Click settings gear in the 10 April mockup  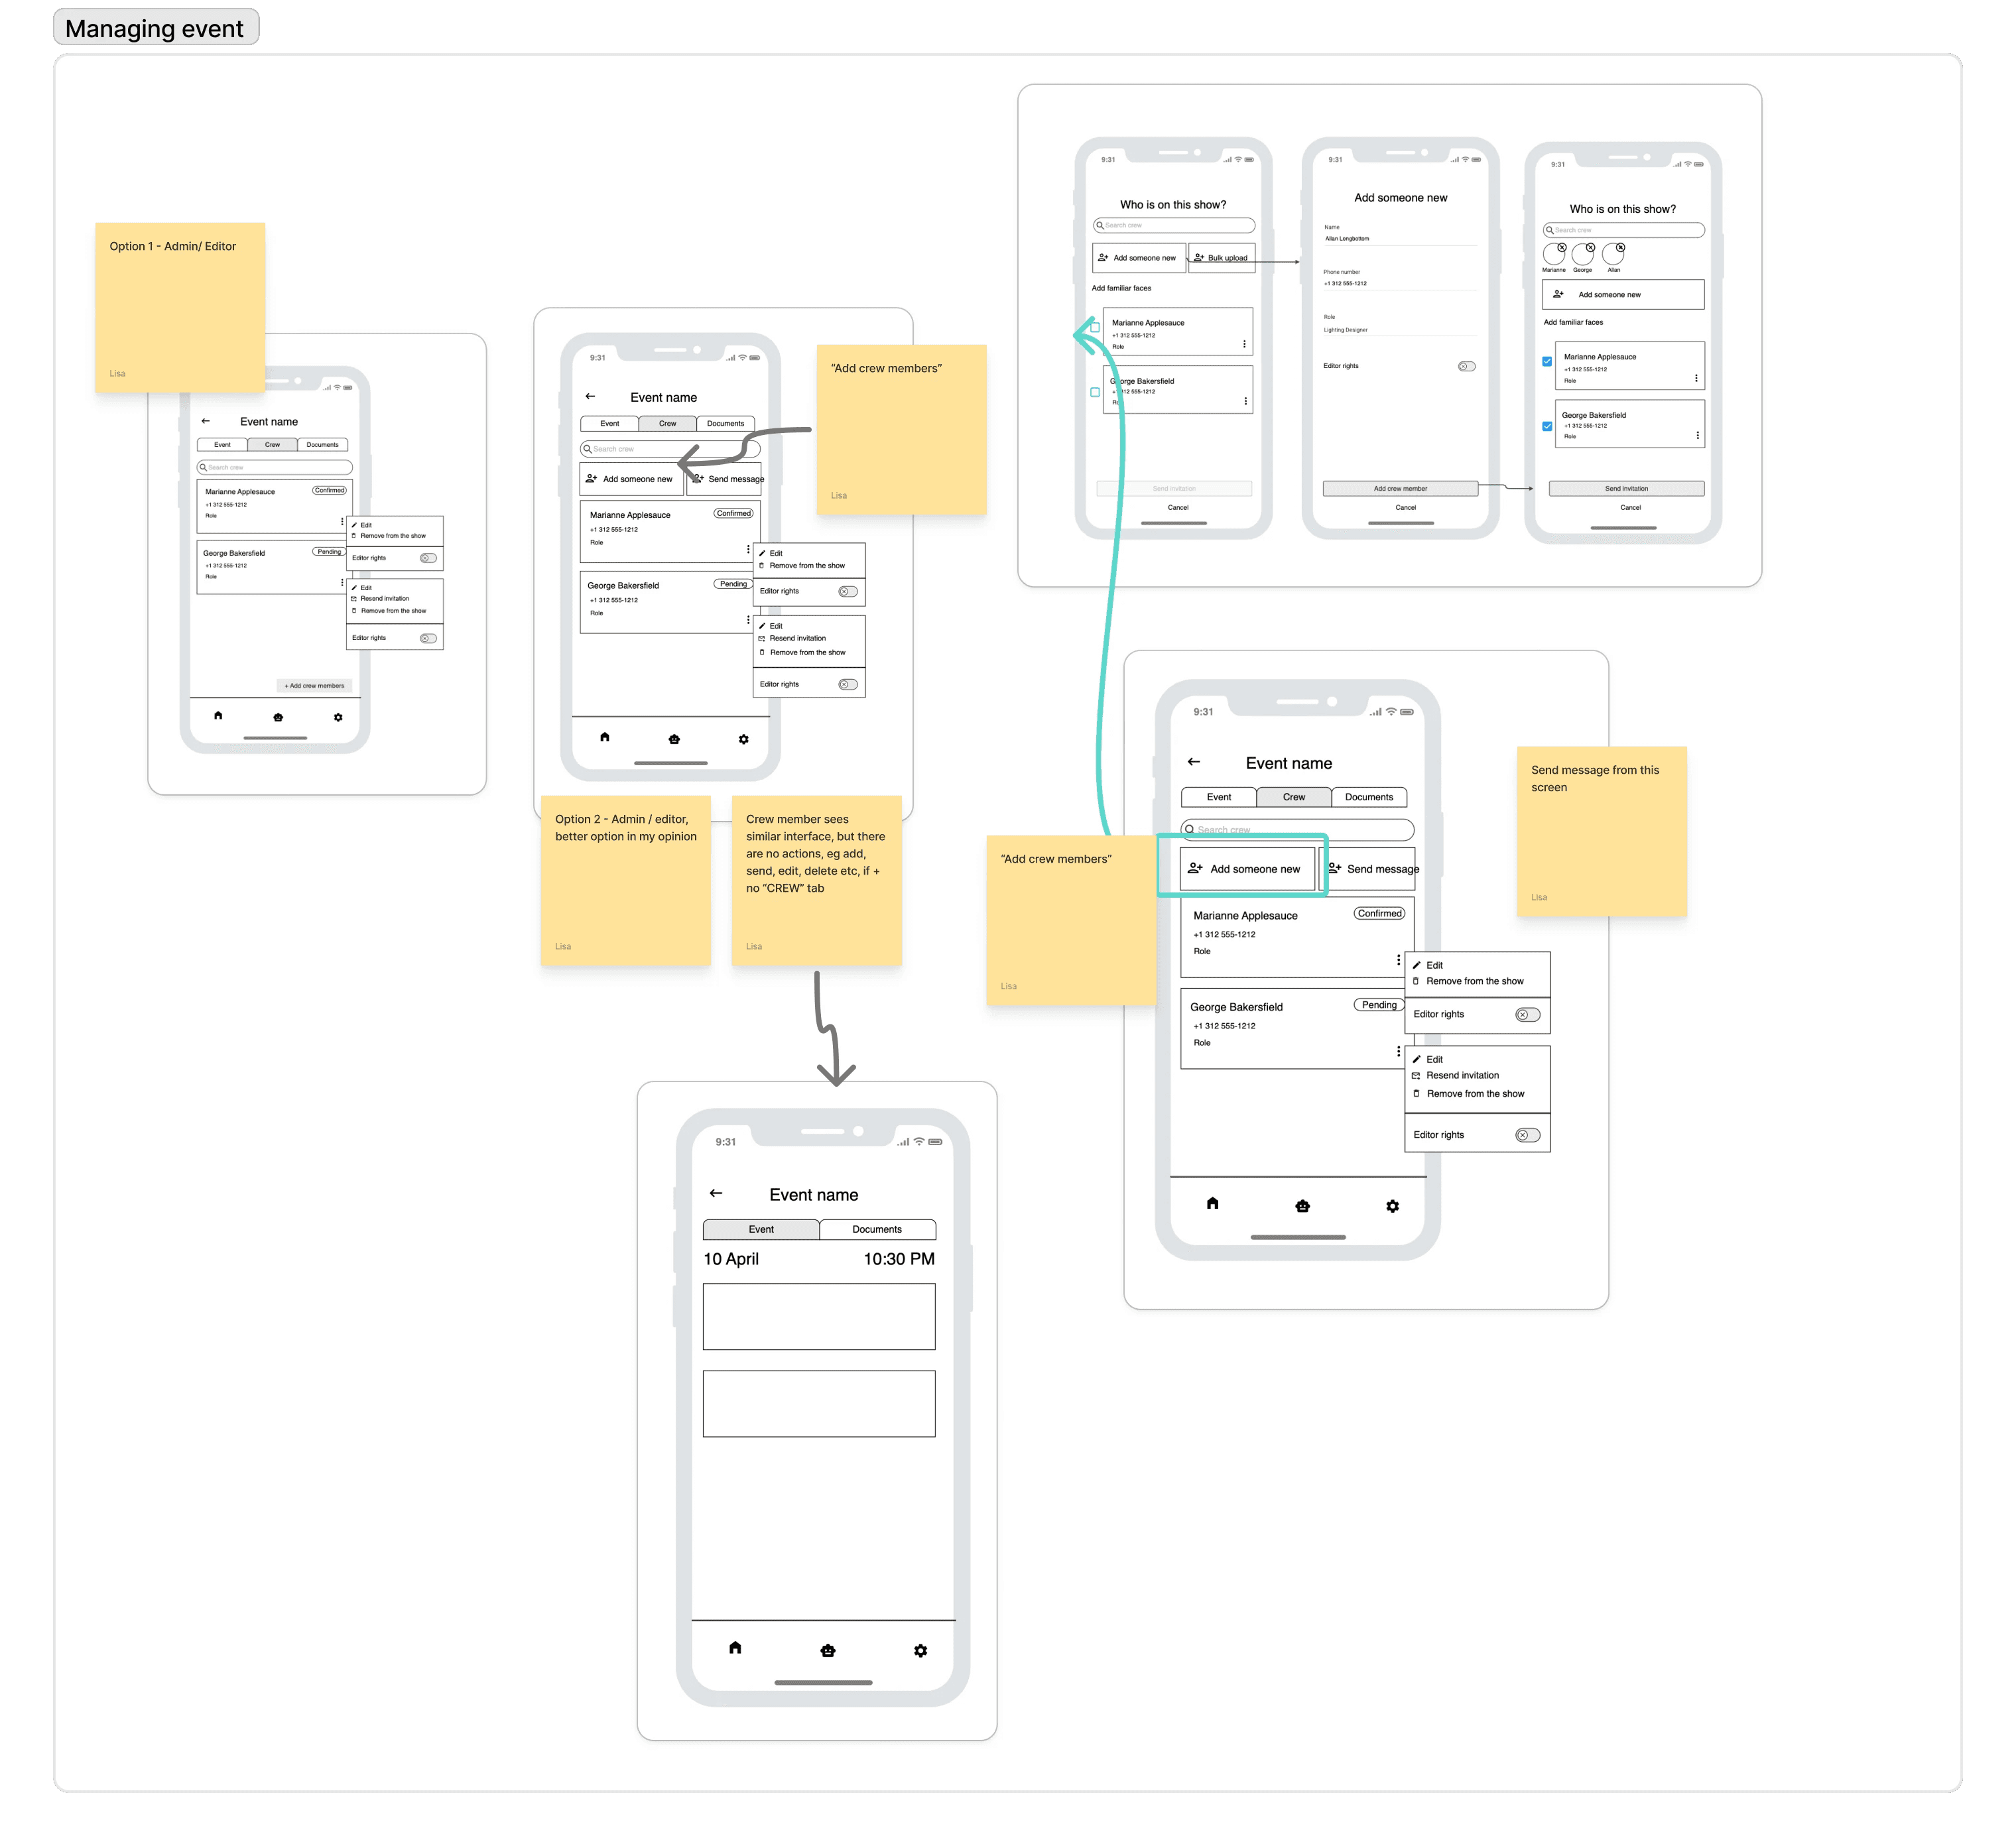click(920, 1650)
